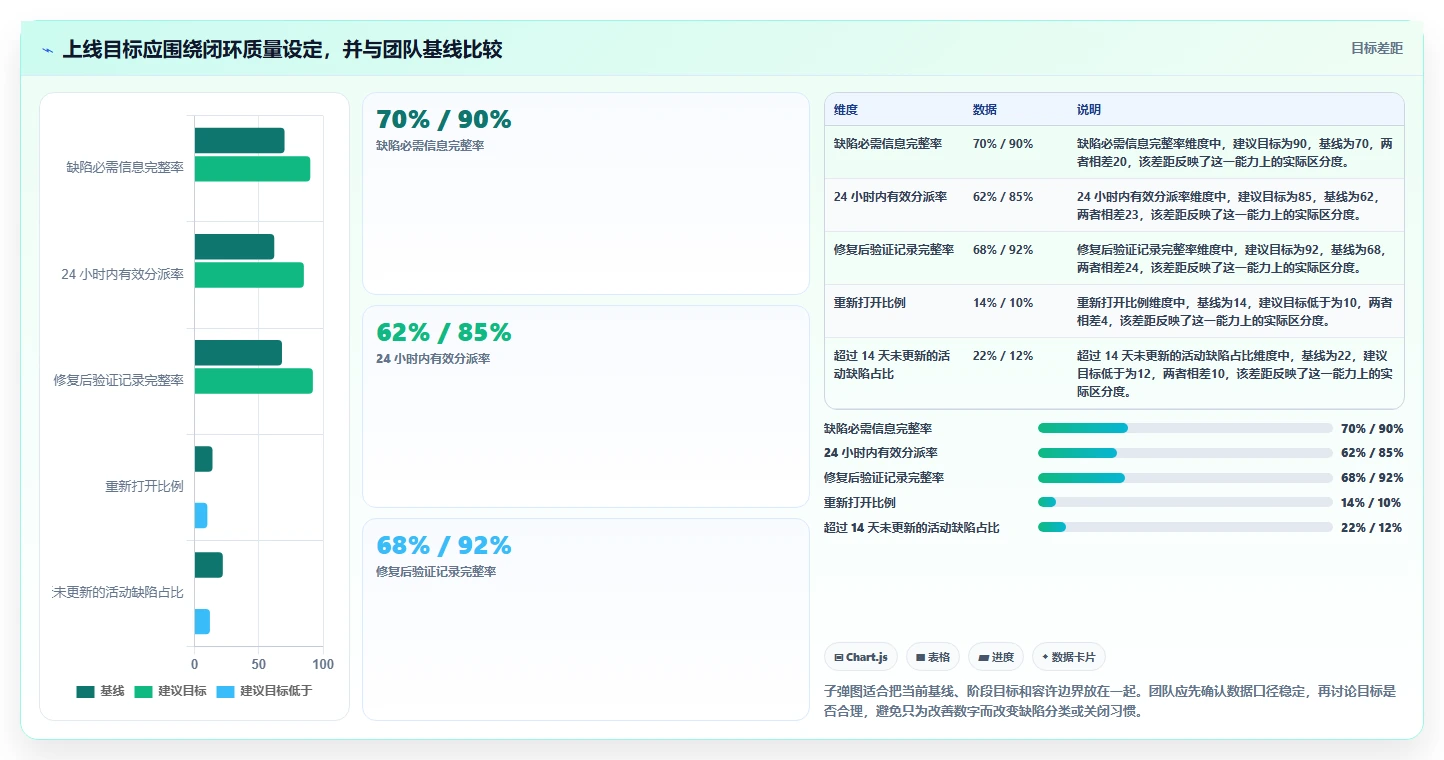
Task: Click the 50 tick on the chart x-axis
Action: click(x=259, y=664)
